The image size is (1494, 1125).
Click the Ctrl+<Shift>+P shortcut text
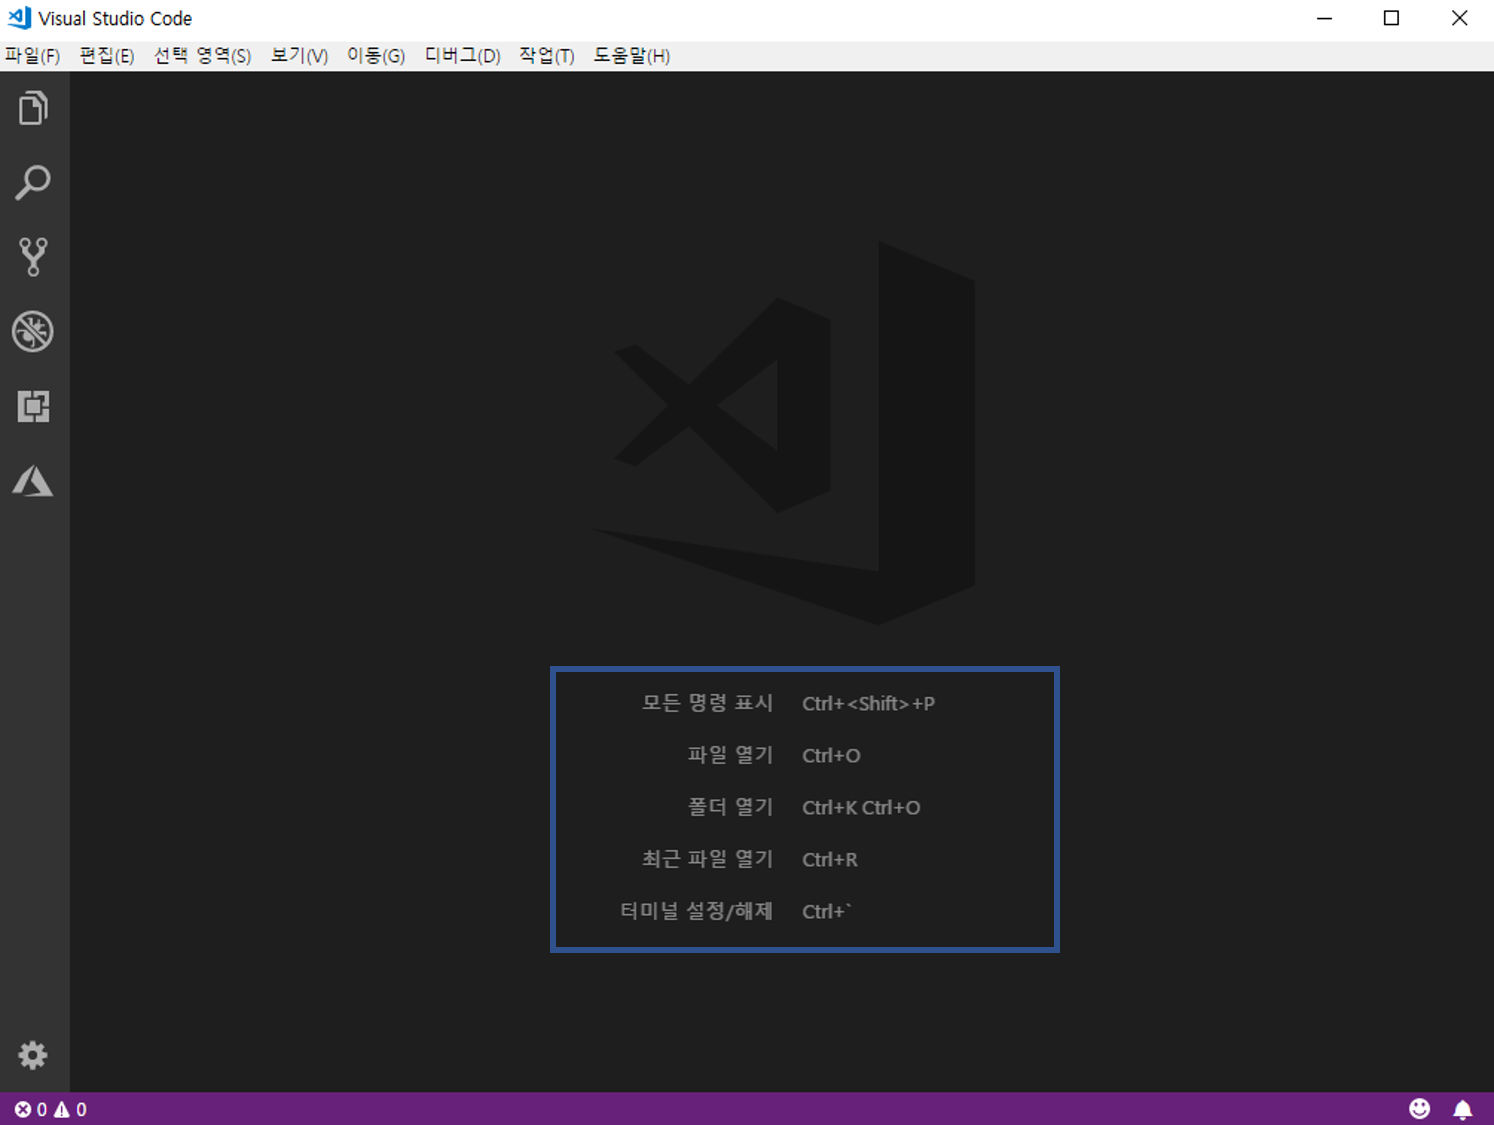(x=868, y=704)
